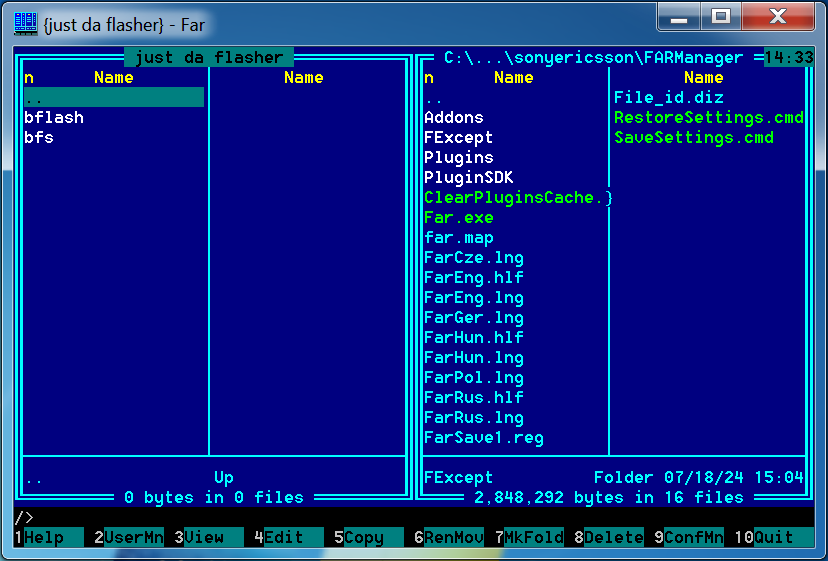Close the Far window
Viewport: 828px width, 561px height.
(x=778, y=17)
